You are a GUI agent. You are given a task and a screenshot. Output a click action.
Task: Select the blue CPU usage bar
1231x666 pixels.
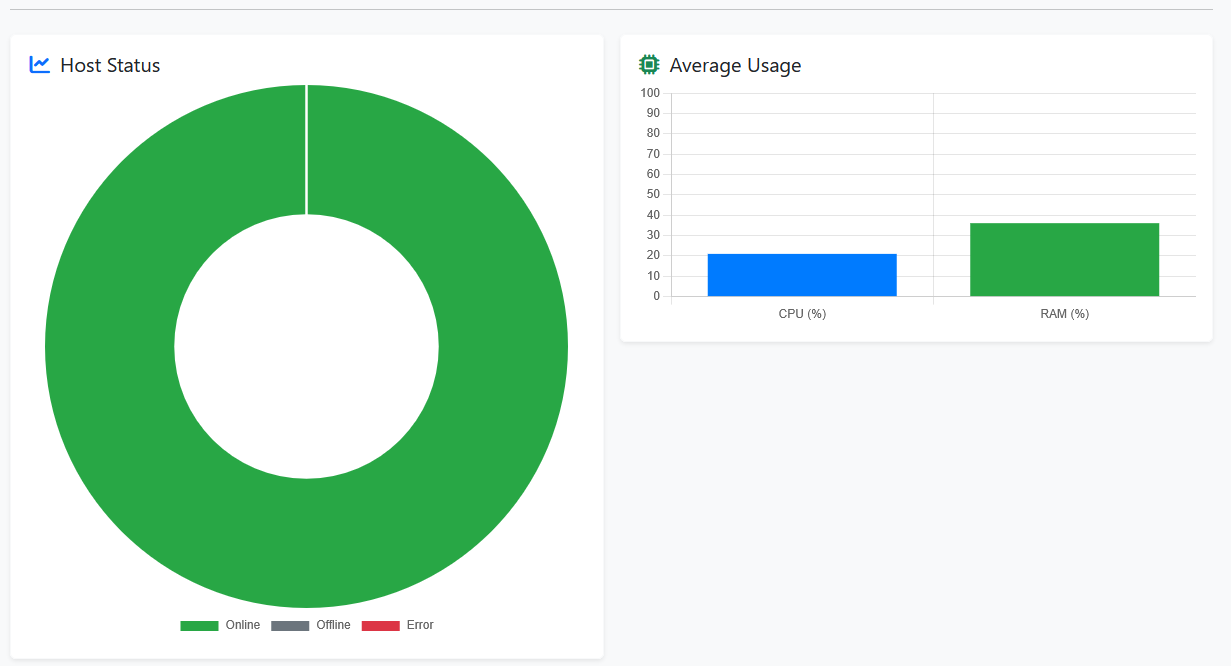tap(802, 275)
